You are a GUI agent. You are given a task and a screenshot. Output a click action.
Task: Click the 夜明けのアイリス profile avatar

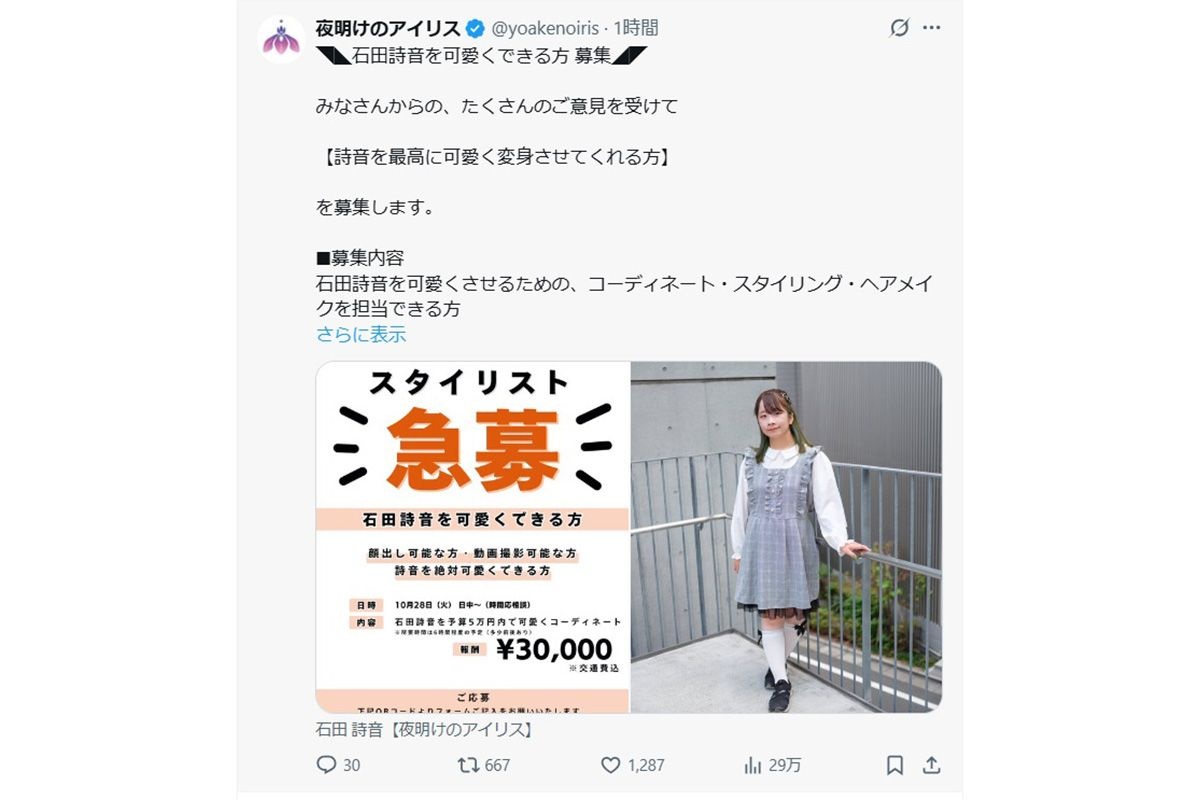point(281,41)
